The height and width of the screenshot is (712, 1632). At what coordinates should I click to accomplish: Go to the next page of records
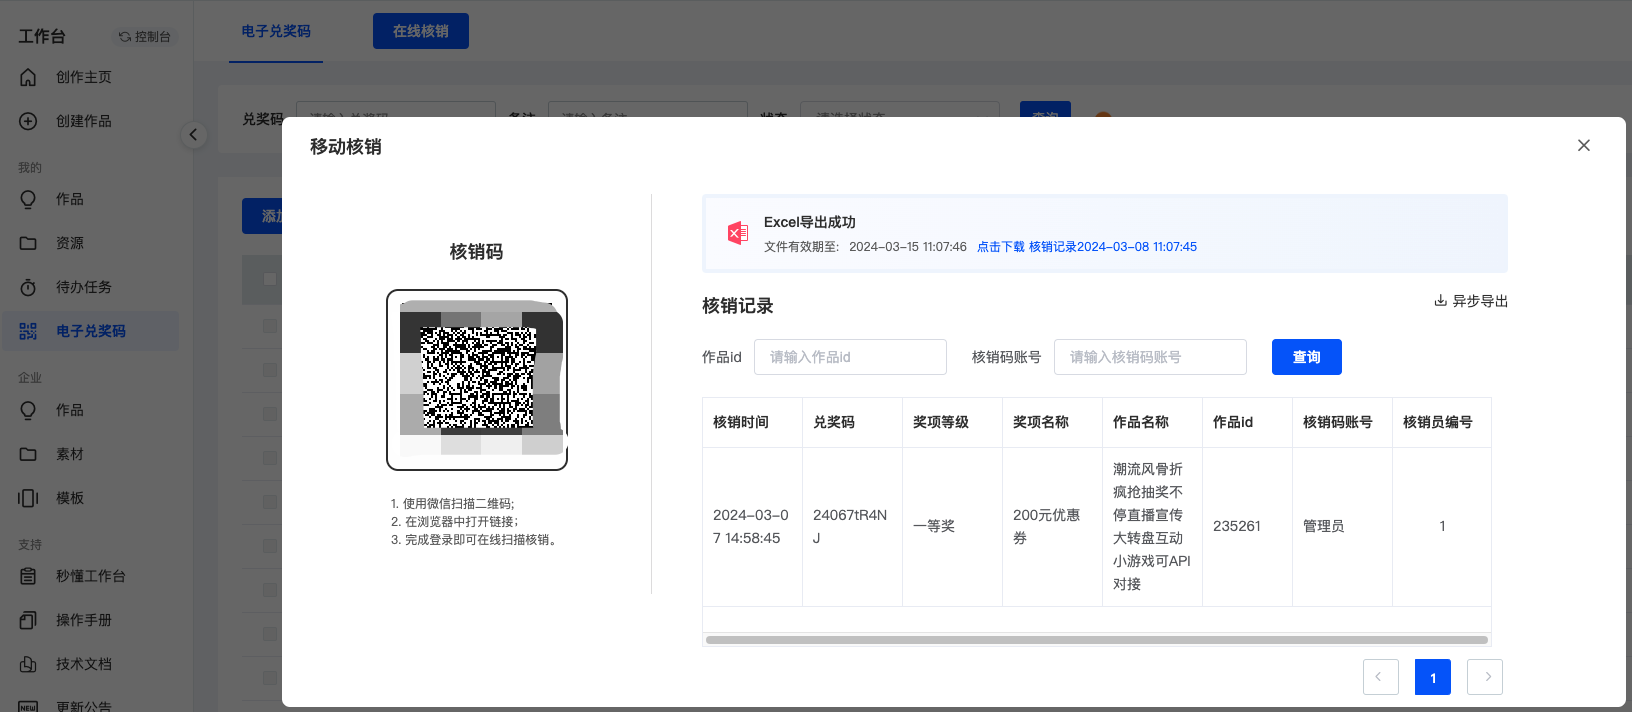(x=1485, y=677)
